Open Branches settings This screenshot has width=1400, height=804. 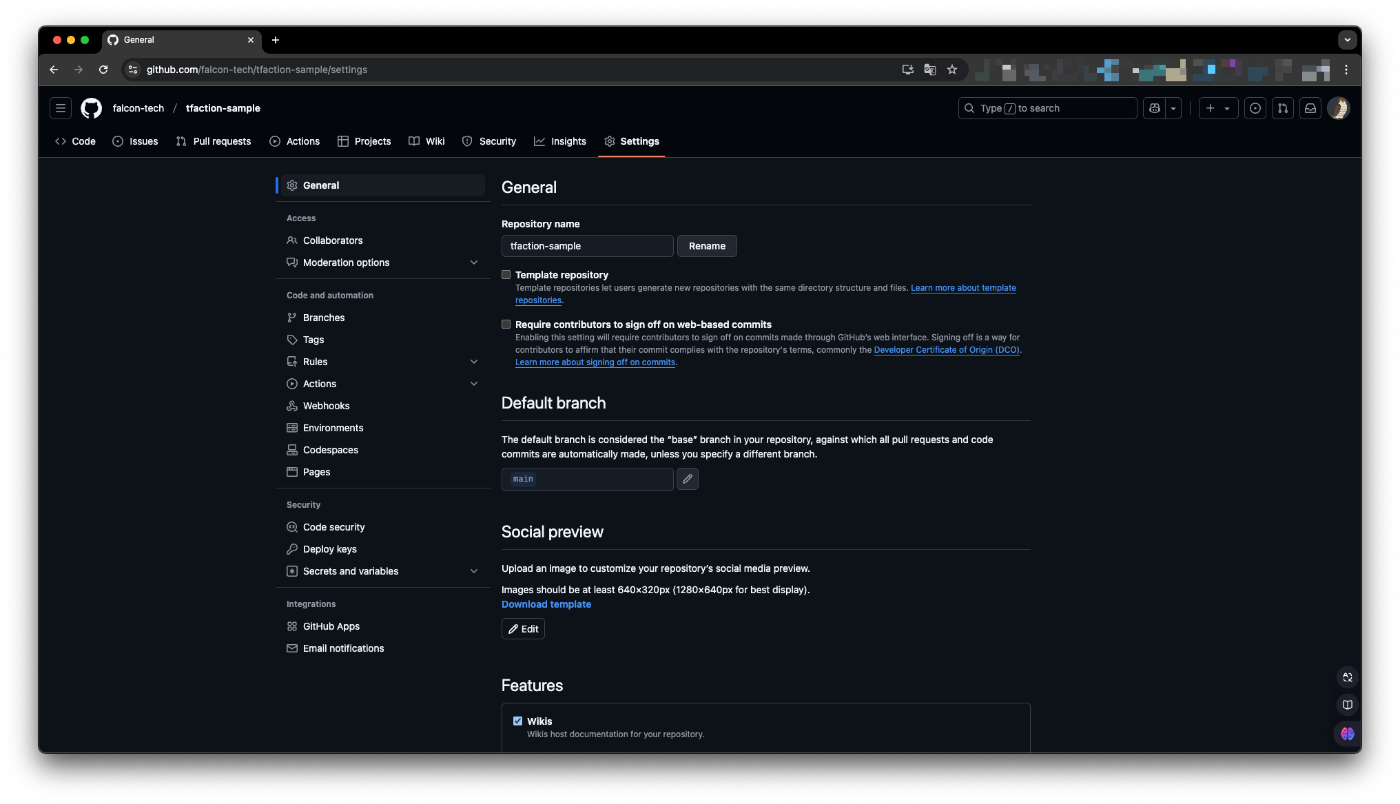[381, 317]
